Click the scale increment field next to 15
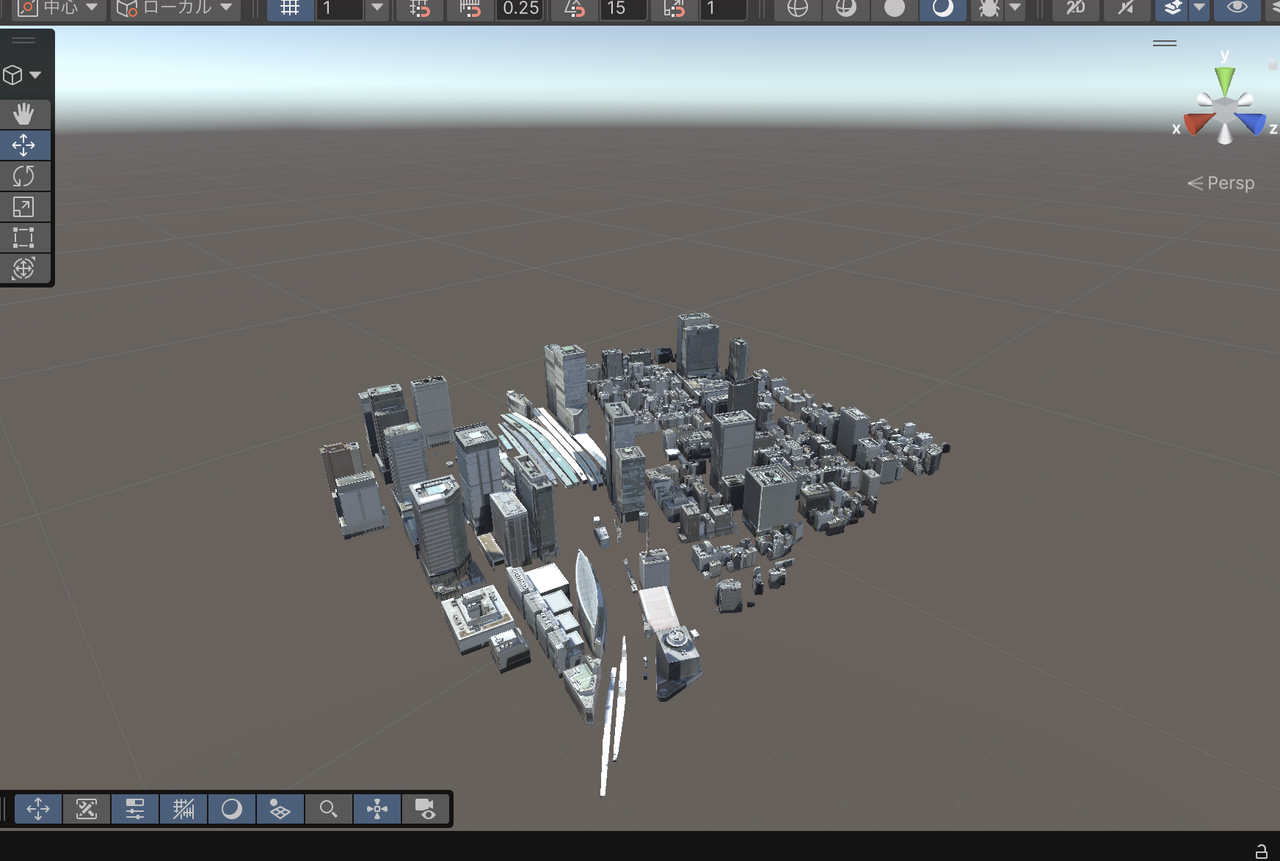 723,9
